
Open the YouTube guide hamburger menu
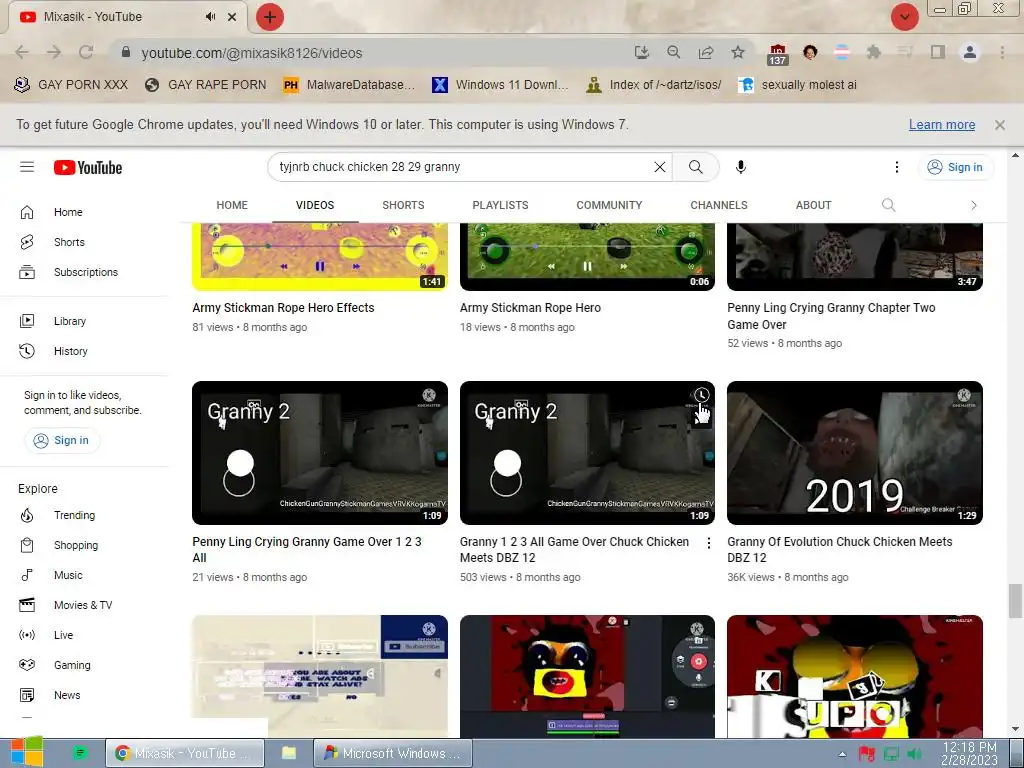click(27, 167)
